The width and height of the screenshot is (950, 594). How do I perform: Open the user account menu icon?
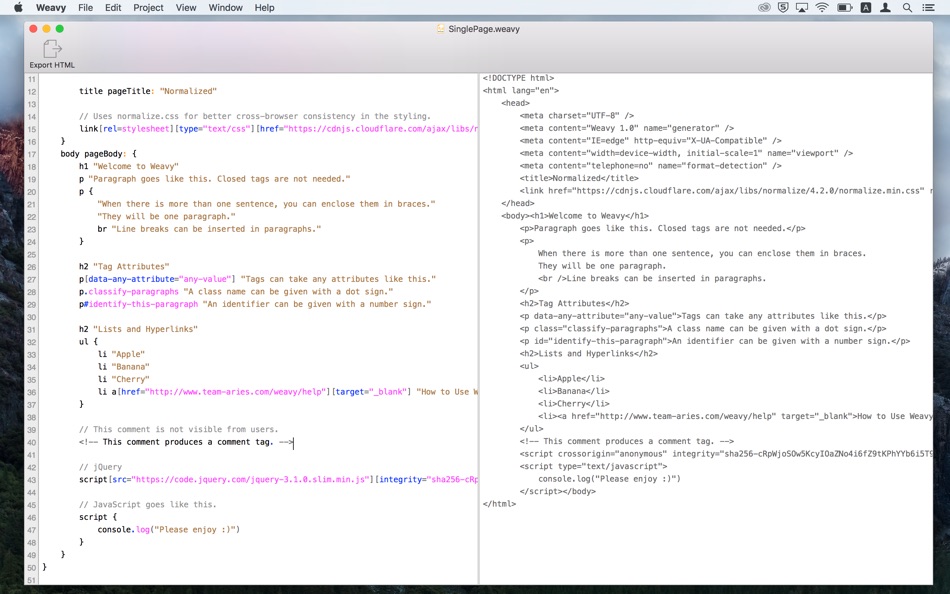coord(886,8)
